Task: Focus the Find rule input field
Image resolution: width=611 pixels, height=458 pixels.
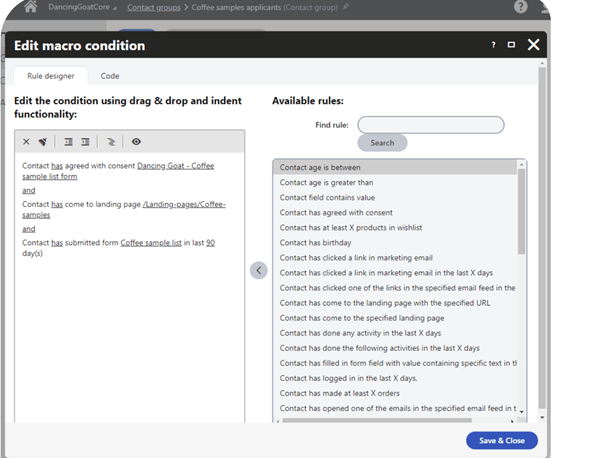Action: point(431,125)
